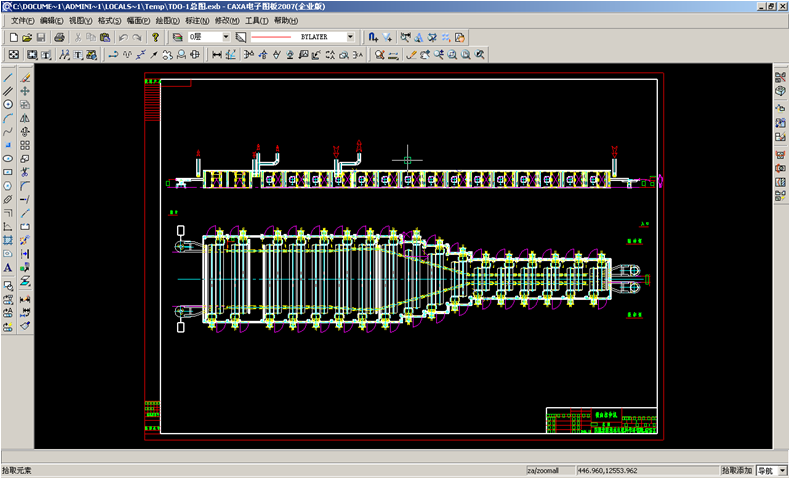Image resolution: width=790 pixels, height=479 pixels.
Task: Click the 拾取添加 status button
Action: 737,470
